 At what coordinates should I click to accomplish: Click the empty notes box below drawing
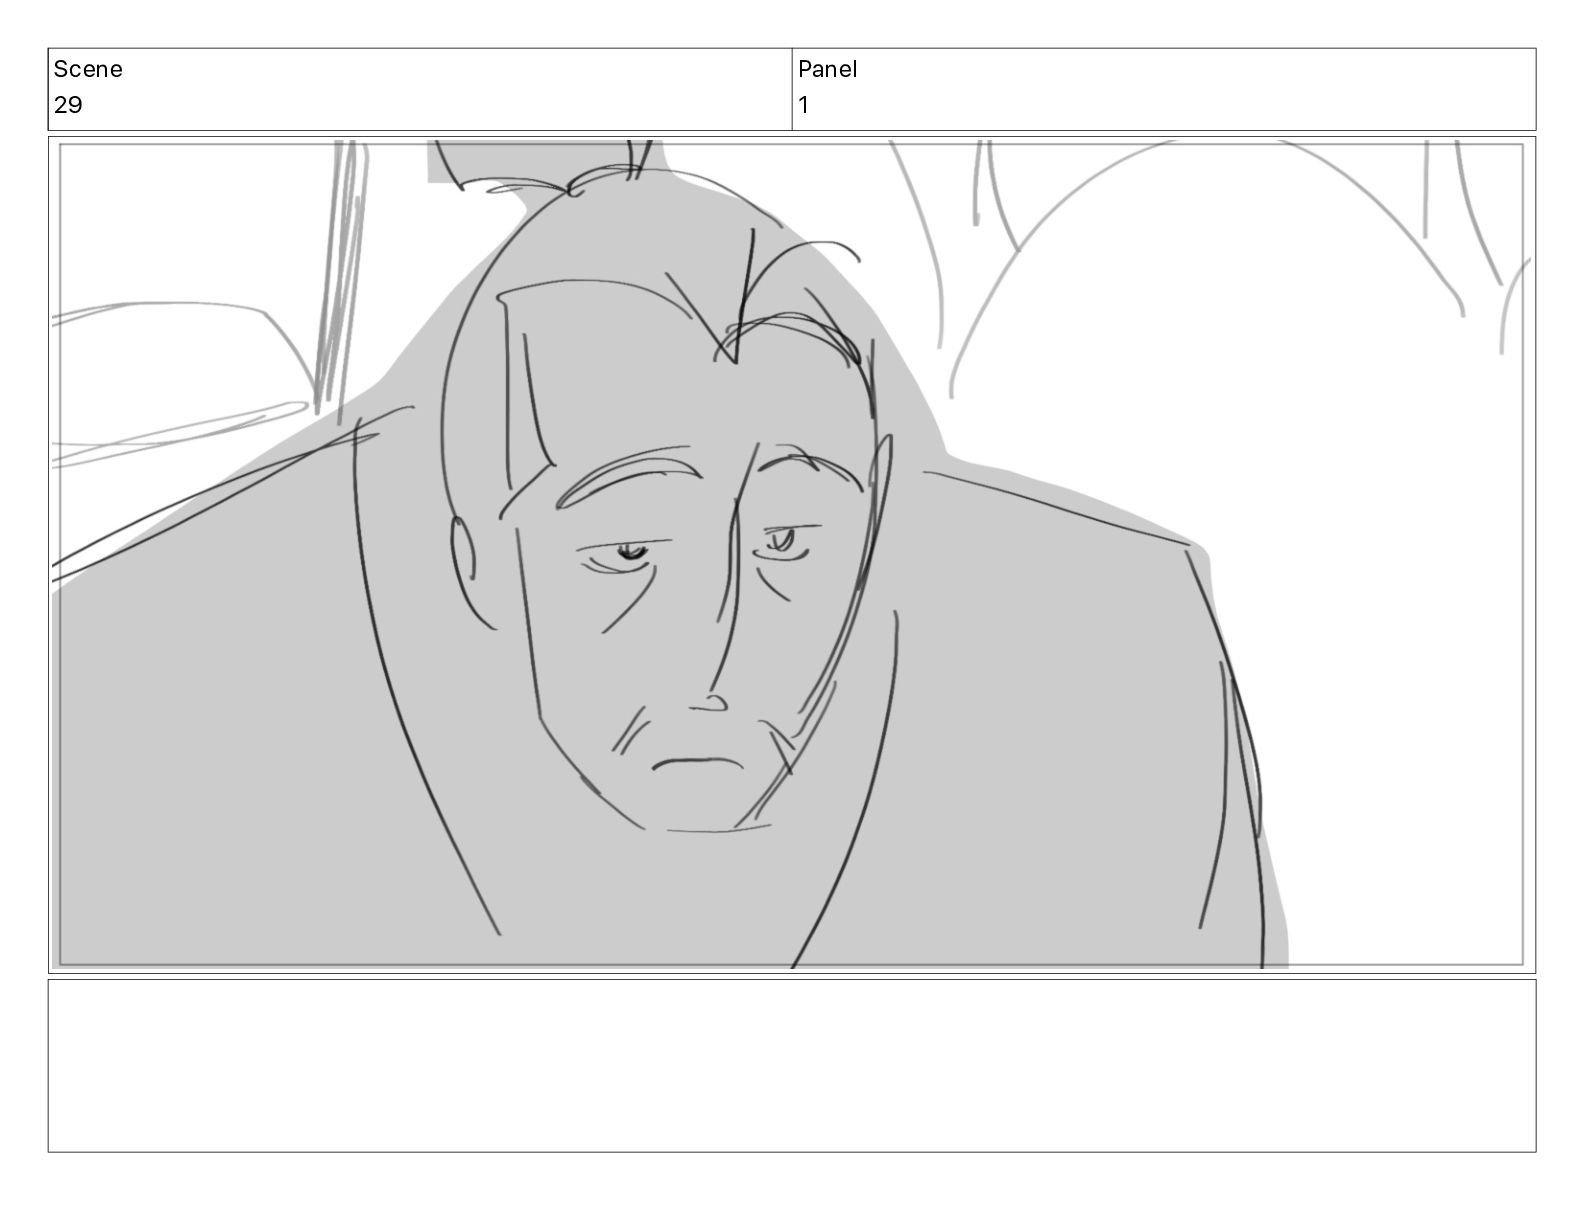[791, 1065]
